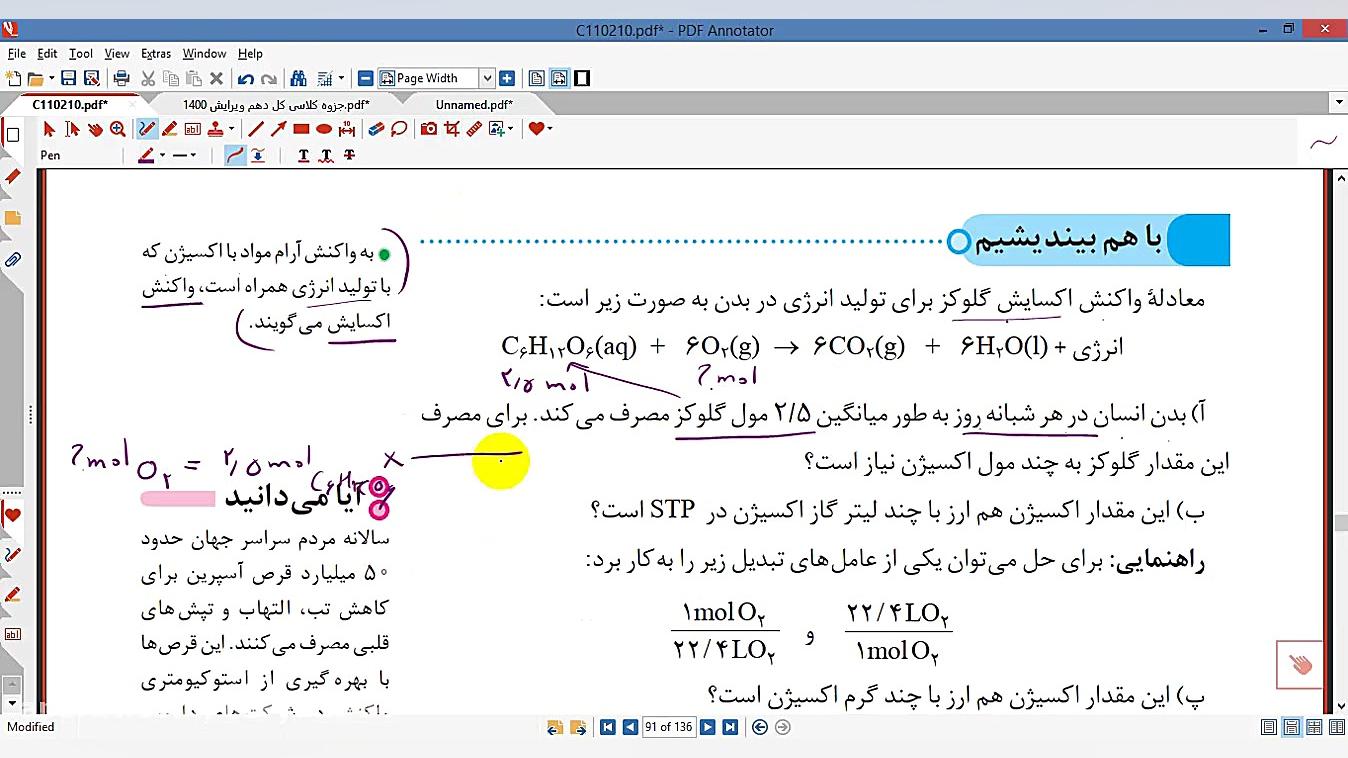Screen dimensions: 1348x758
Task: Expand the Favorites heart dropdown arrow
Action: 550,129
